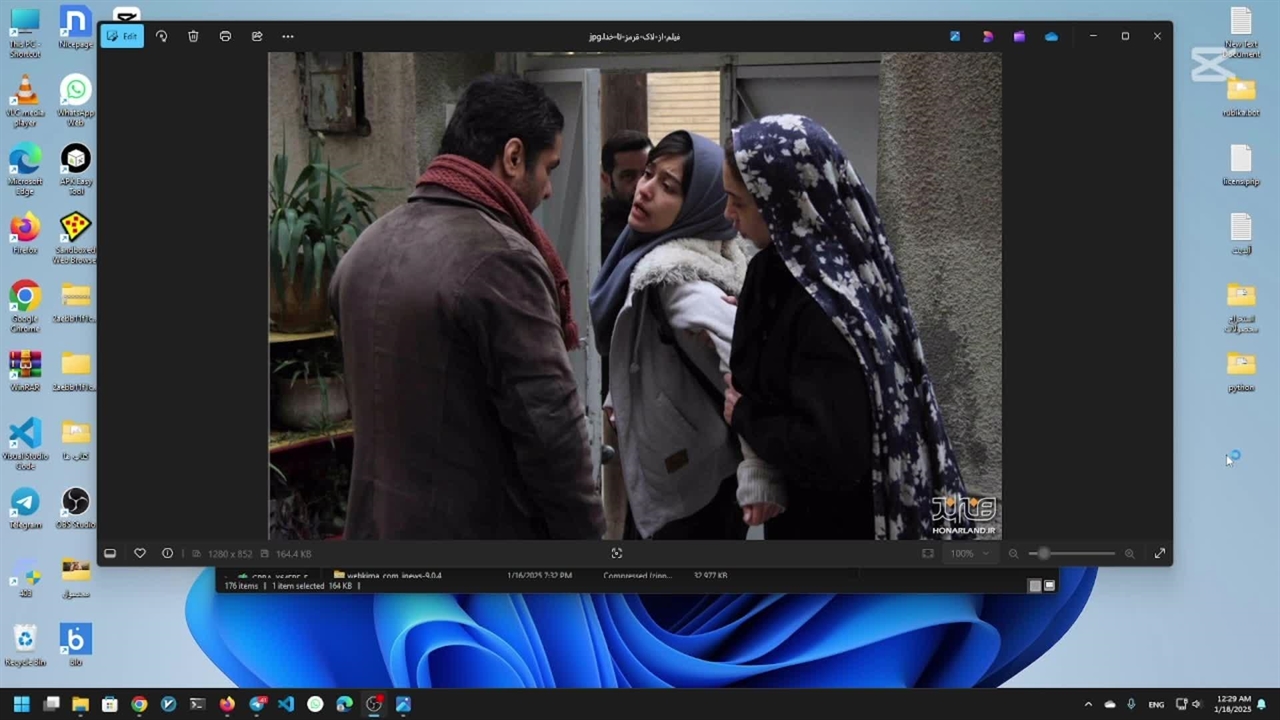This screenshot has height=720, width=1280.
Task: Print the image using the printer icon
Action: (225, 36)
